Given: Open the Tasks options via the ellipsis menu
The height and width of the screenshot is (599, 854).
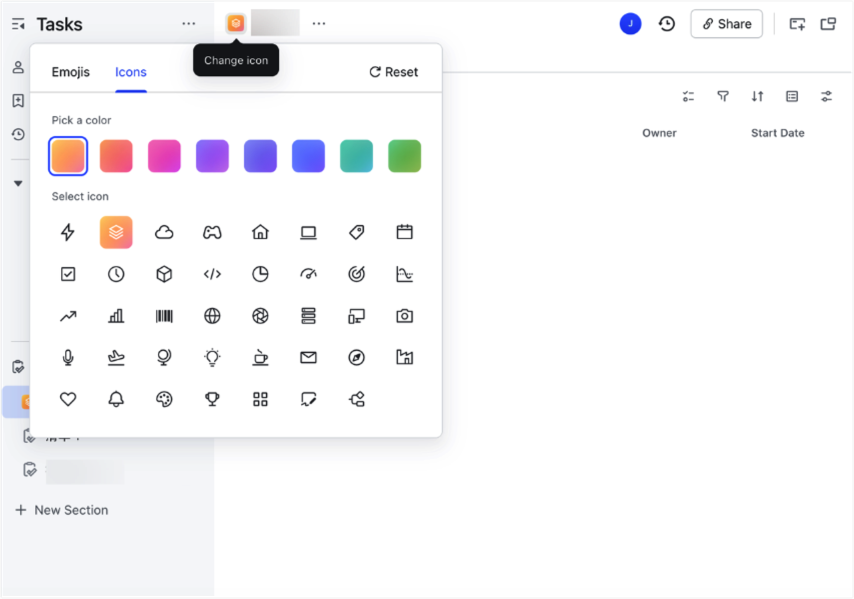Looking at the screenshot, I should point(188,23).
